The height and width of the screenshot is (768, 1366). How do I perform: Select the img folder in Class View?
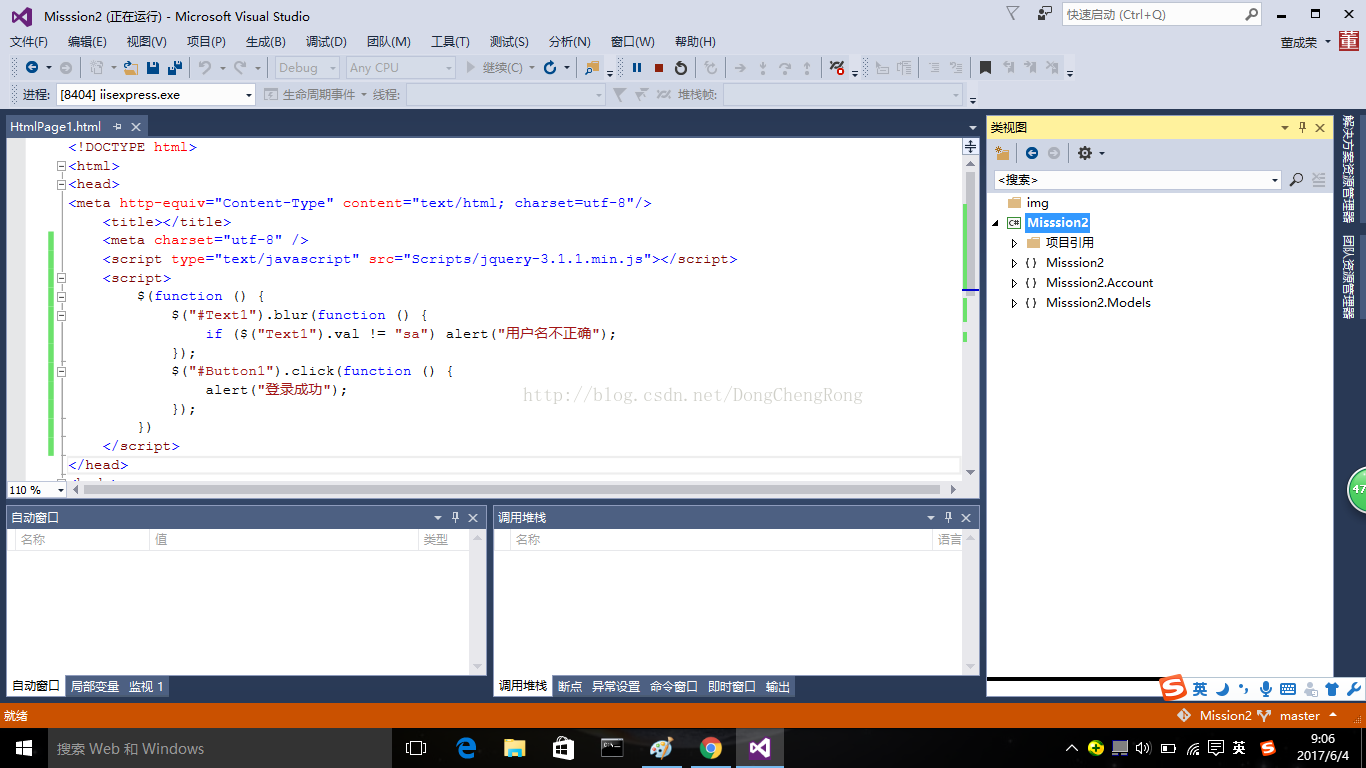[x=1037, y=203]
